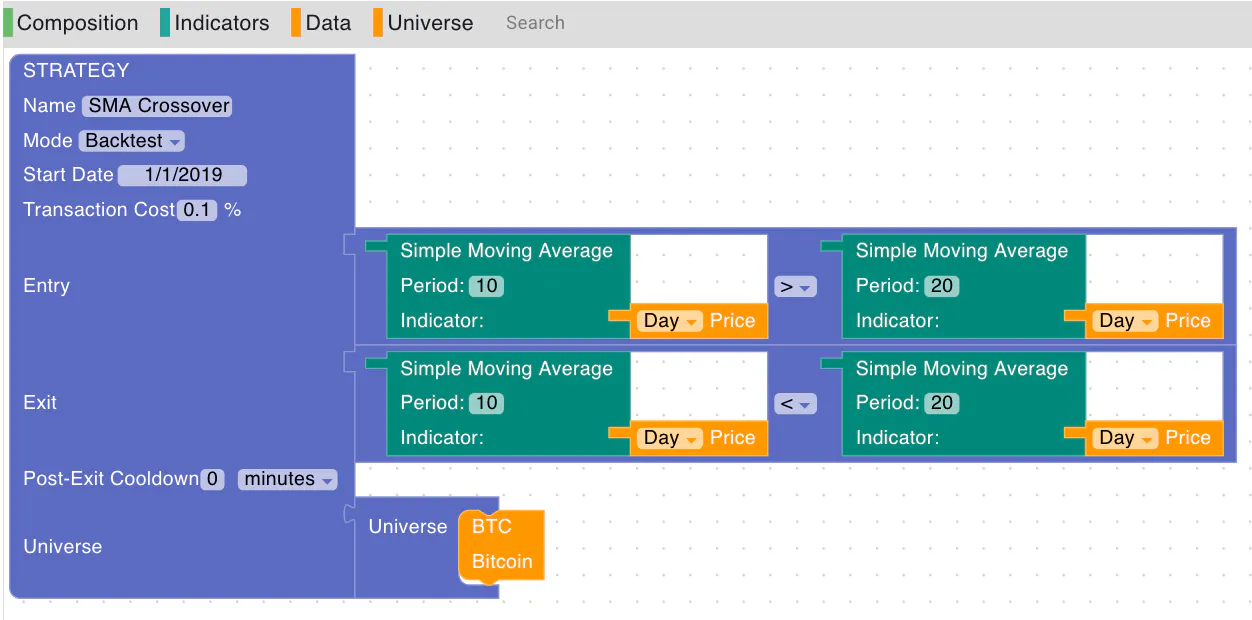Change the Start Date 1/1/2019 field

click(182, 175)
